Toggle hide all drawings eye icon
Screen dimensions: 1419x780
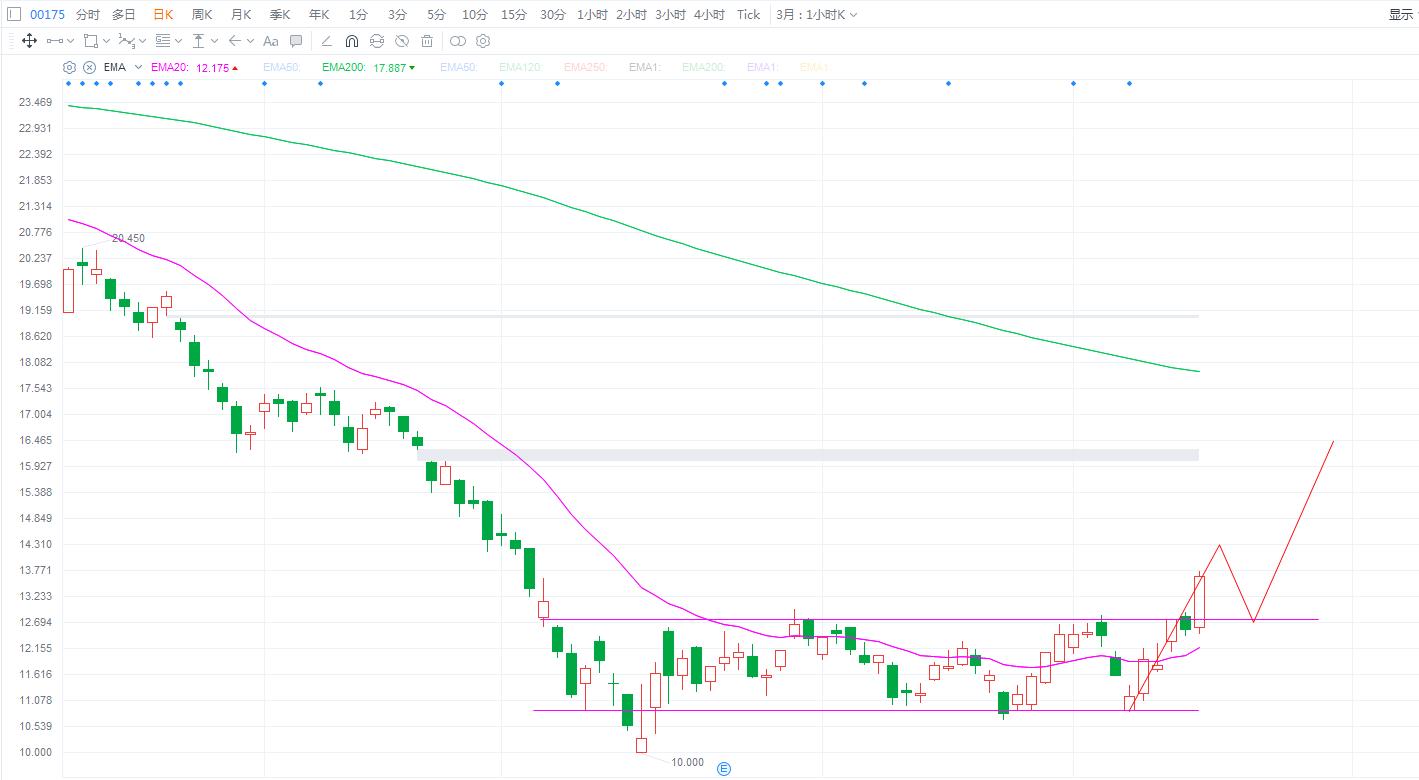tap(402, 41)
